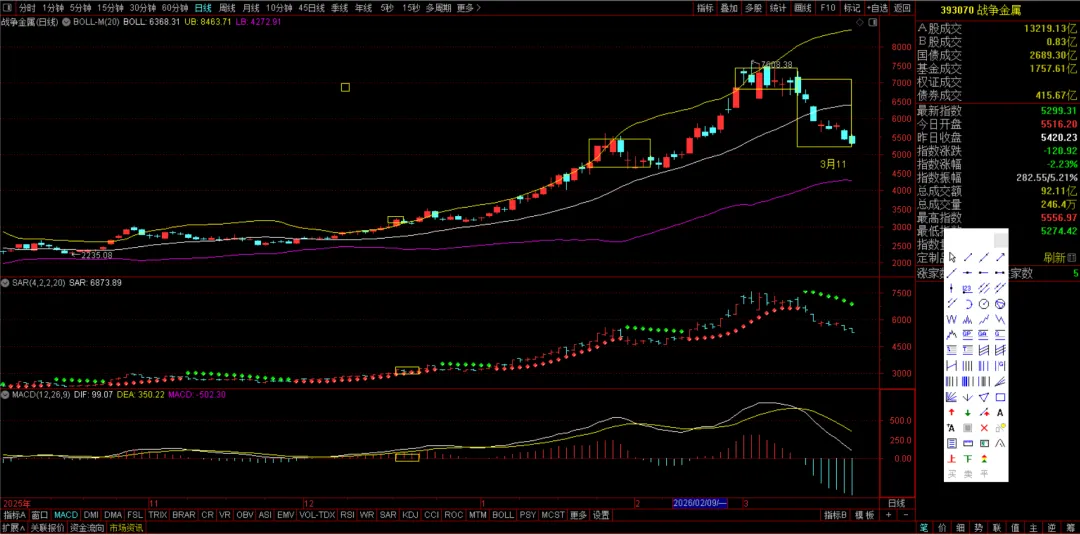Open the 多周期 multi-period view
1080x535 pixels.
(x=438, y=8)
